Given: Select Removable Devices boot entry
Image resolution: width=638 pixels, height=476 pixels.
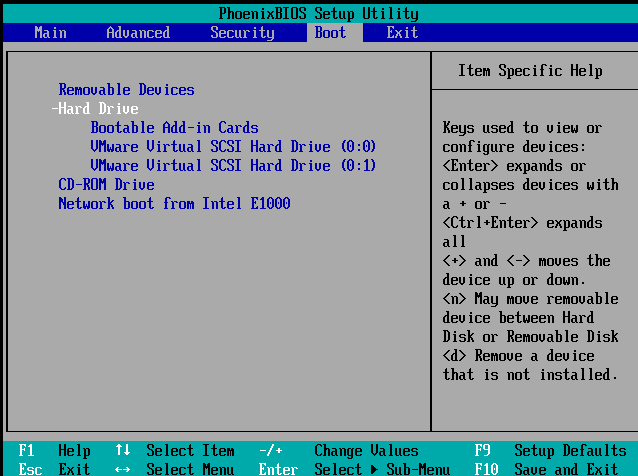Looking at the screenshot, I should pyautogui.click(x=126, y=90).
